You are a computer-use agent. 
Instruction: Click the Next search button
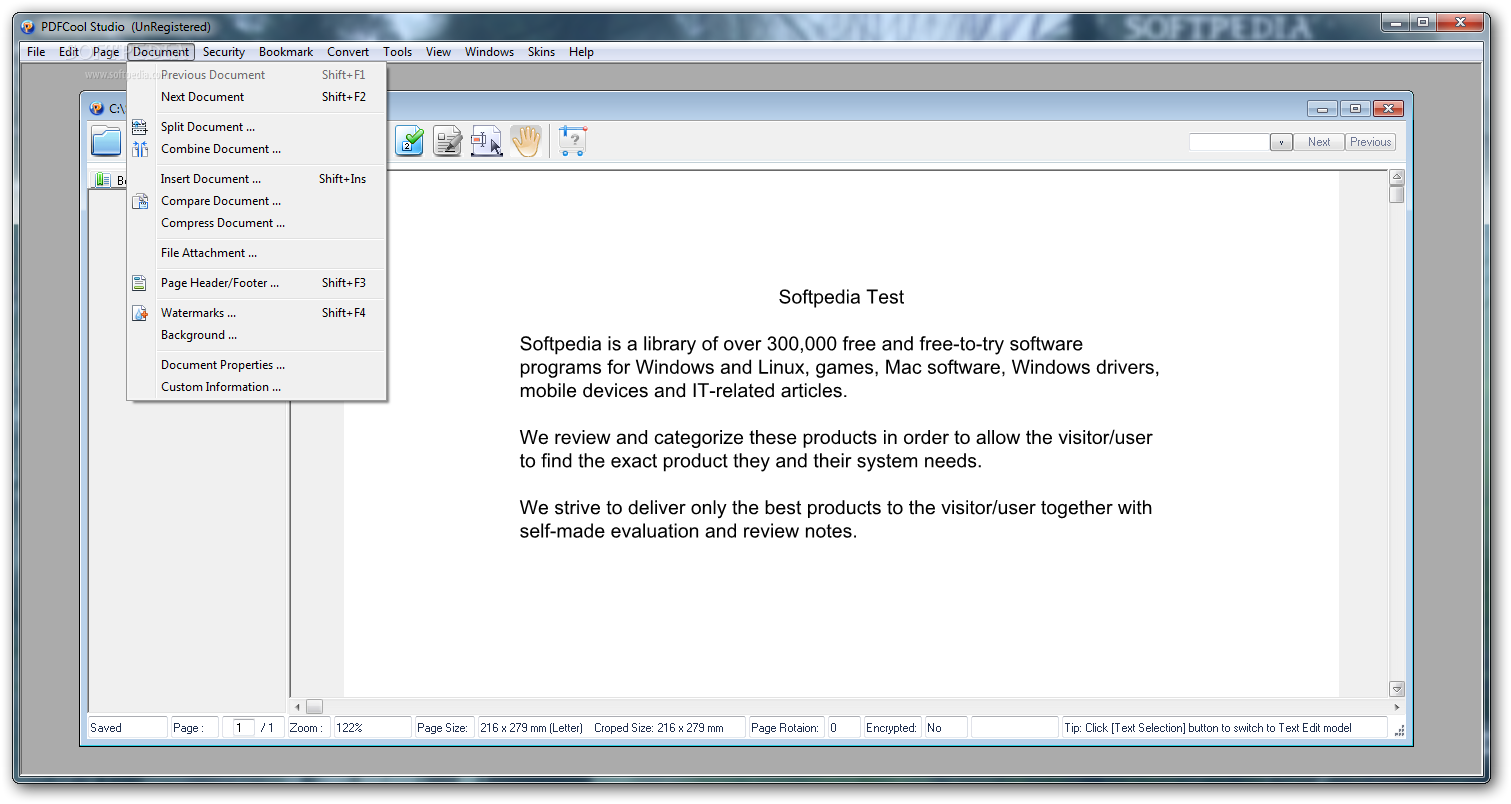[1319, 142]
